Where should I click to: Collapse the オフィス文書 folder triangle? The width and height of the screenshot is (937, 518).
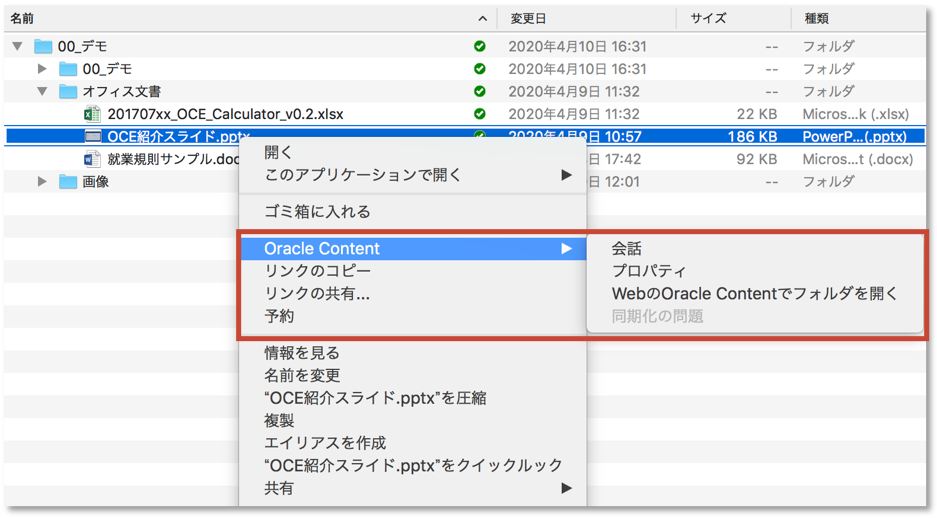click(x=42, y=92)
